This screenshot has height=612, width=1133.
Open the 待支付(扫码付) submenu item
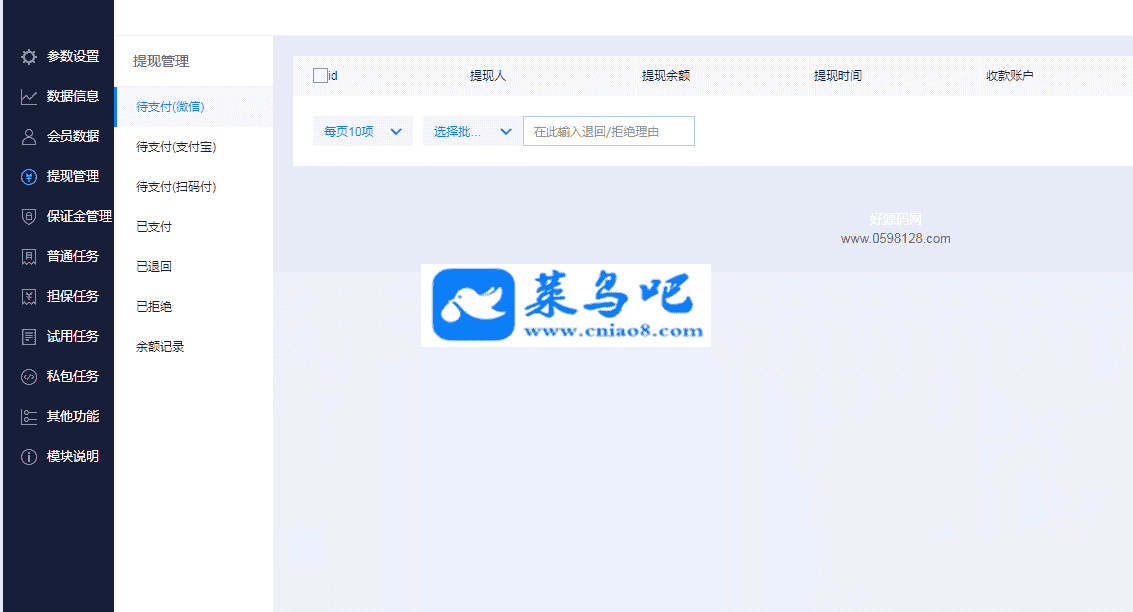pyautogui.click(x=176, y=187)
